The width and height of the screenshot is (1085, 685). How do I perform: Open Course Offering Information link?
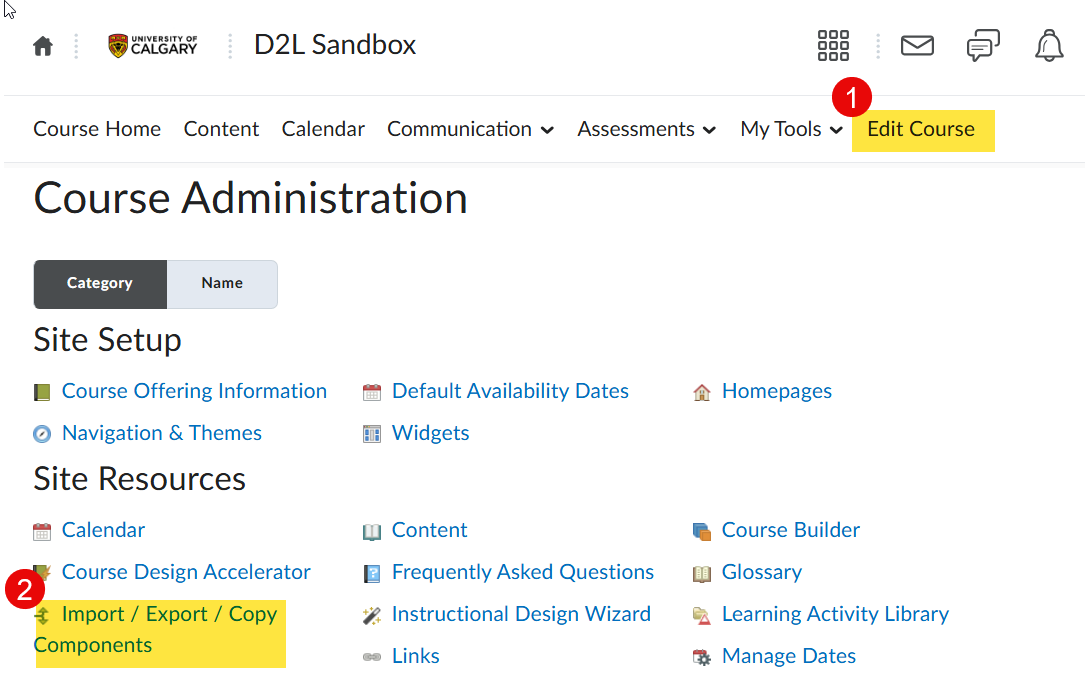(x=194, y=391)
